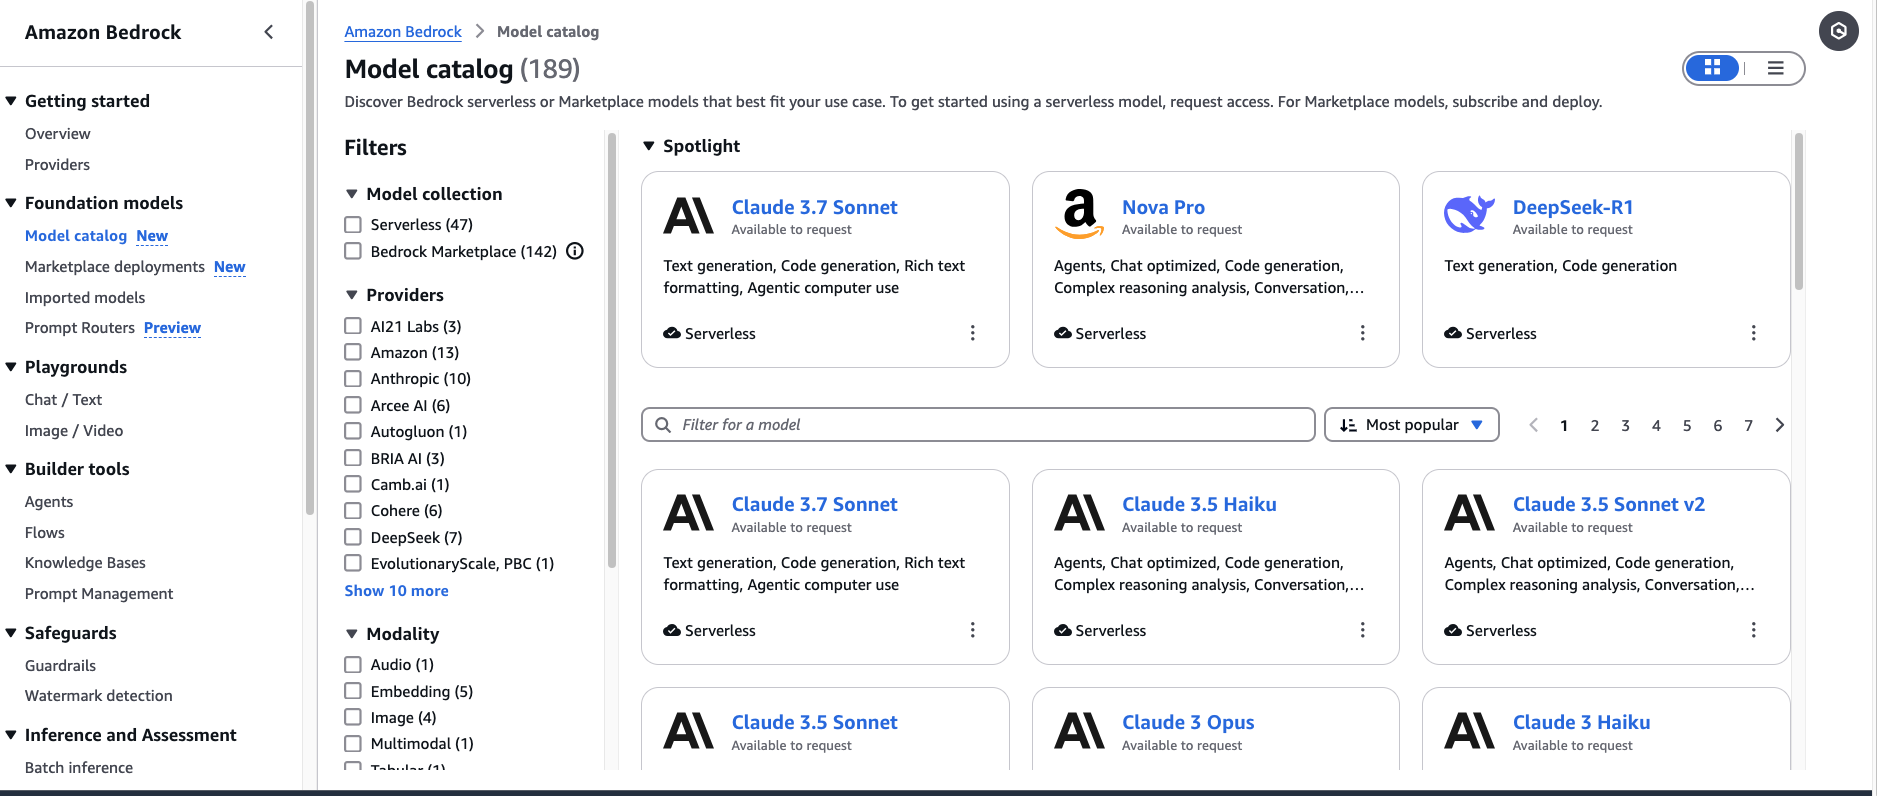Screen dimensions: 1877x796
Task: Click Serverless cloud icon on DeepSeek-R1
Action: tap(1453, 333)
